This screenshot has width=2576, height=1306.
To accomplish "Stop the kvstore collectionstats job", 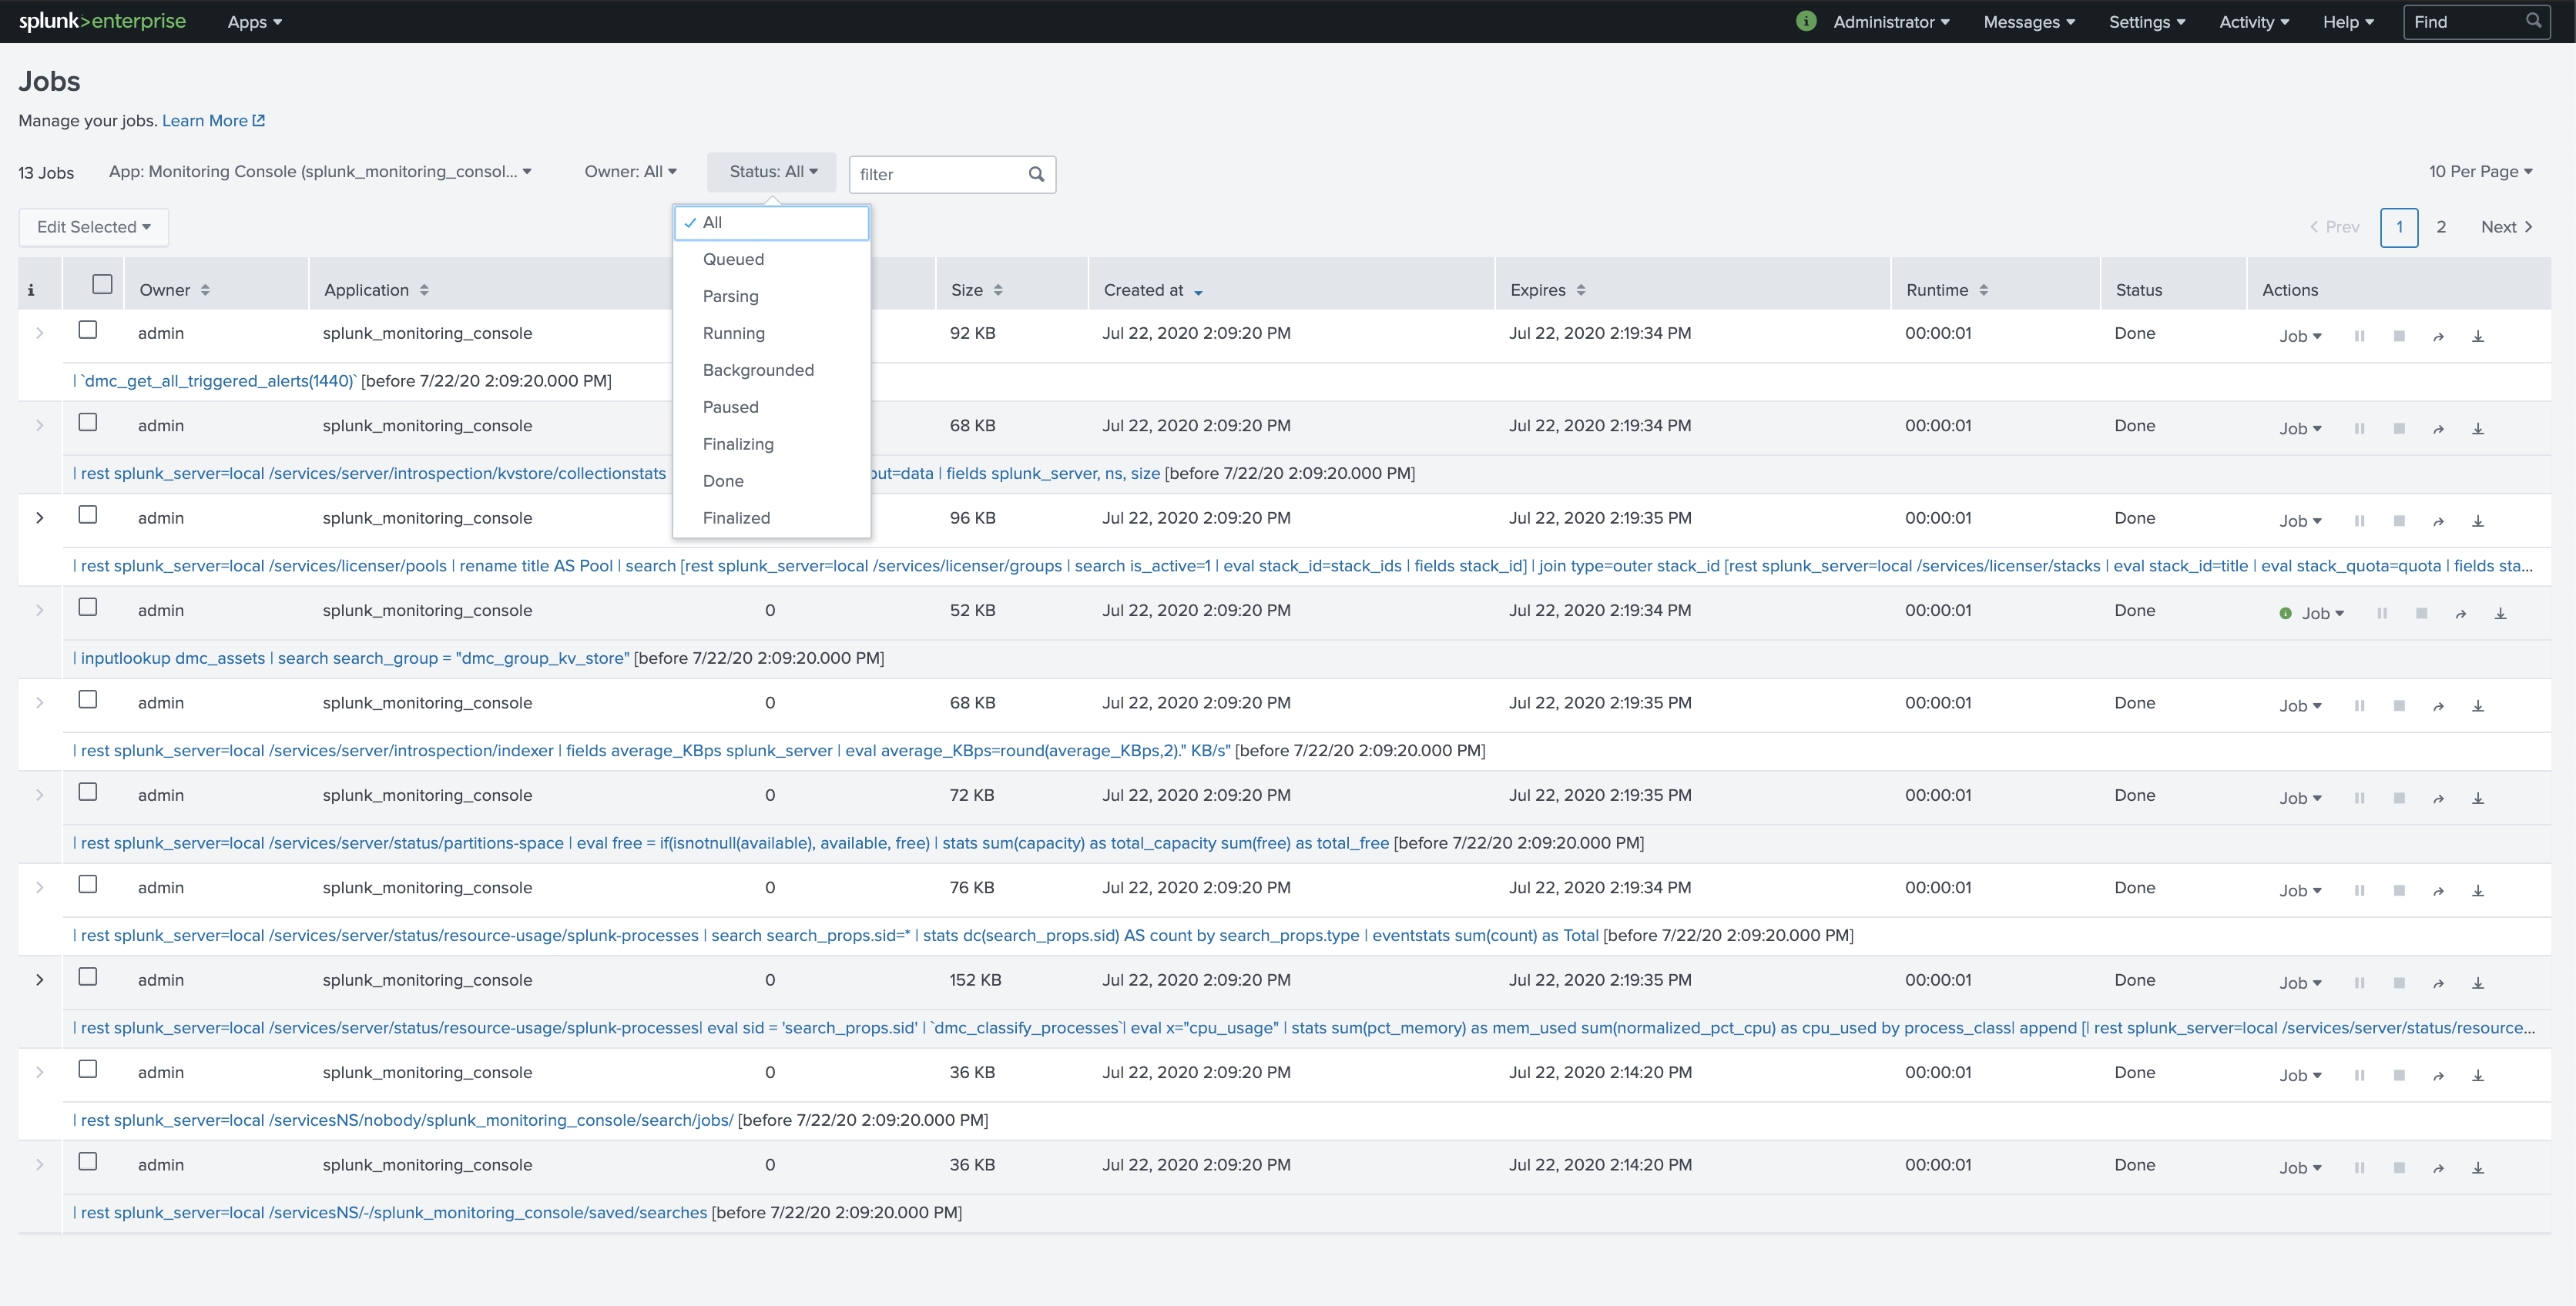I will tap(2399, 428).
